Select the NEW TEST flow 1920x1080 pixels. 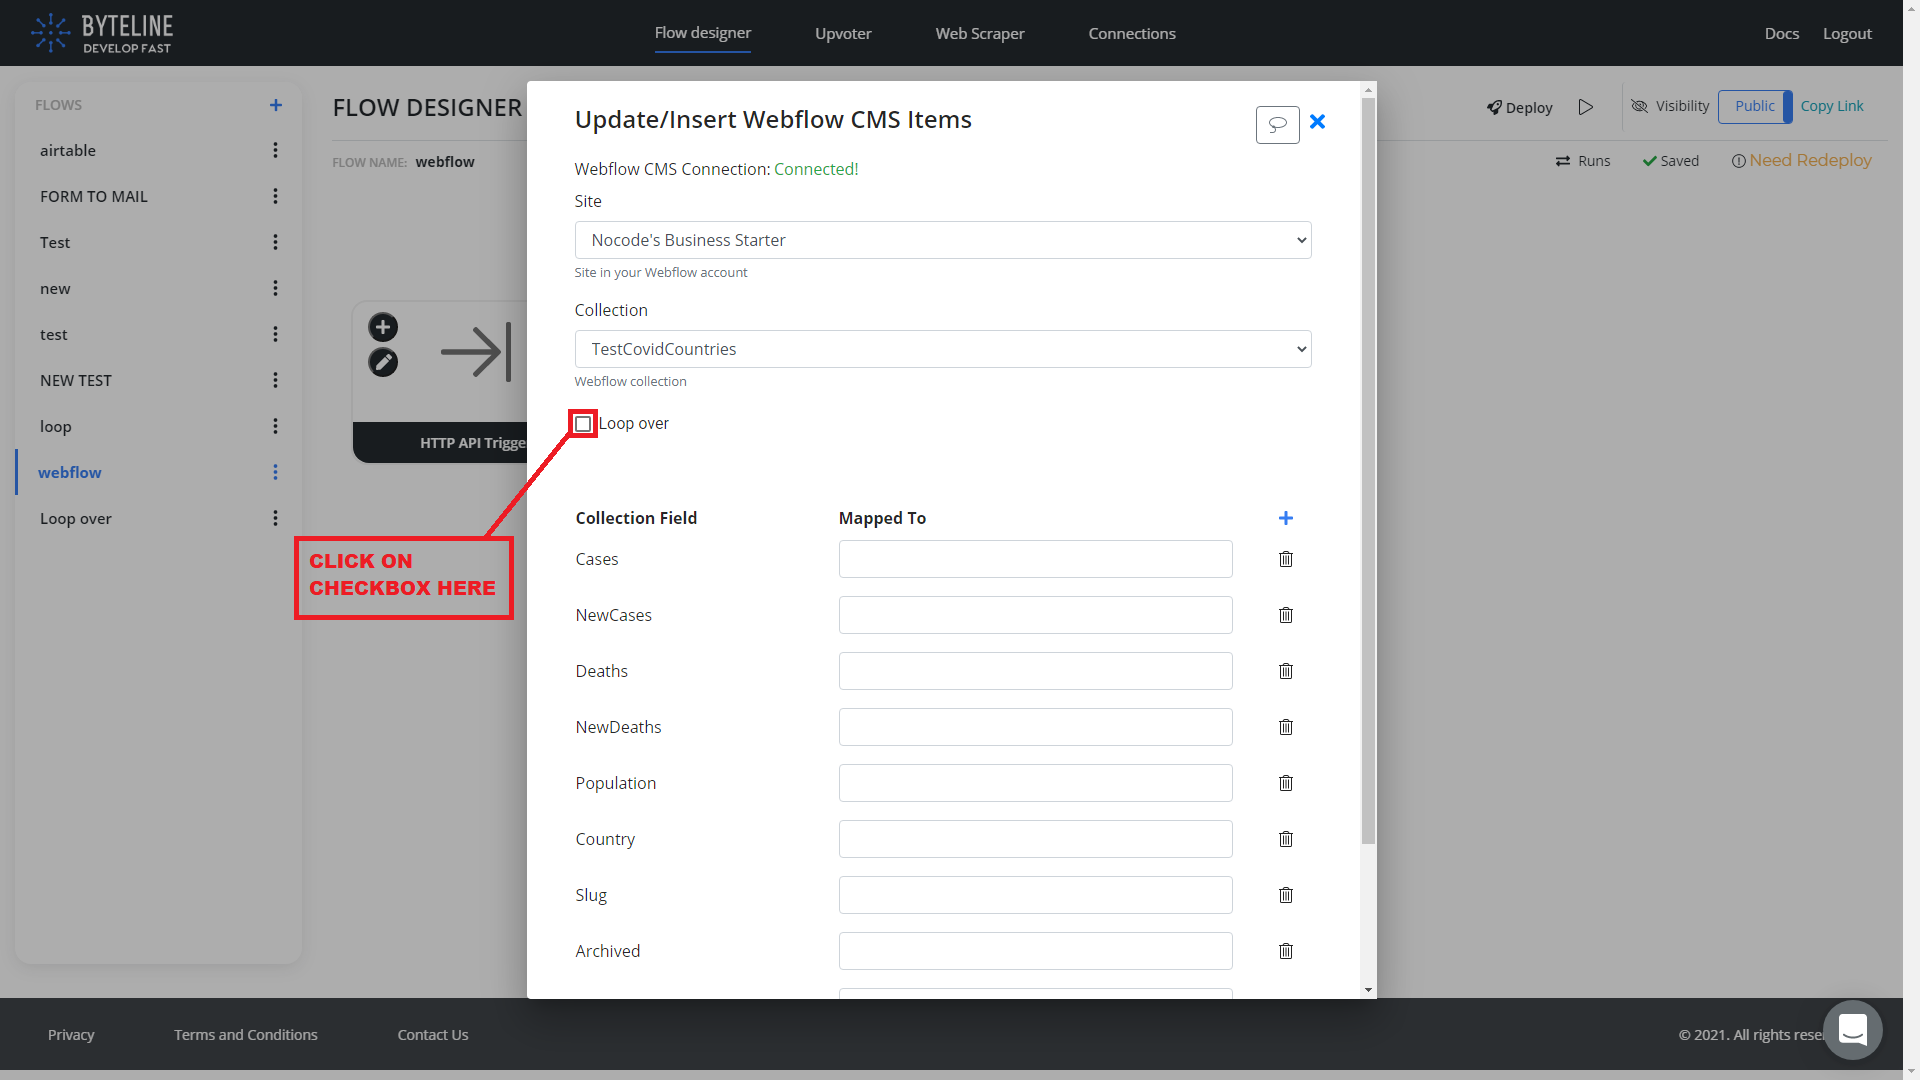coord(76,380)
